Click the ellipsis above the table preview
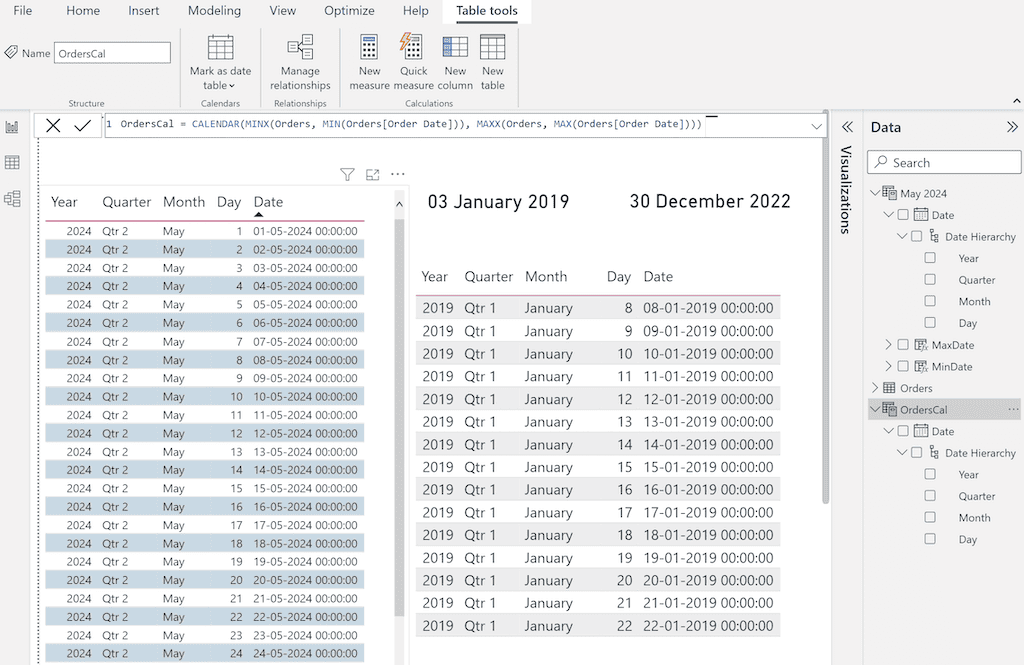This screenshot has height=665, width=1024. click(x=397, y=174)
